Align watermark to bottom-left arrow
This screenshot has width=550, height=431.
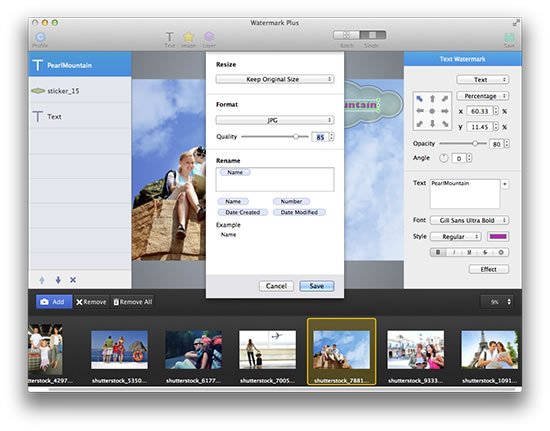[420, 123]
